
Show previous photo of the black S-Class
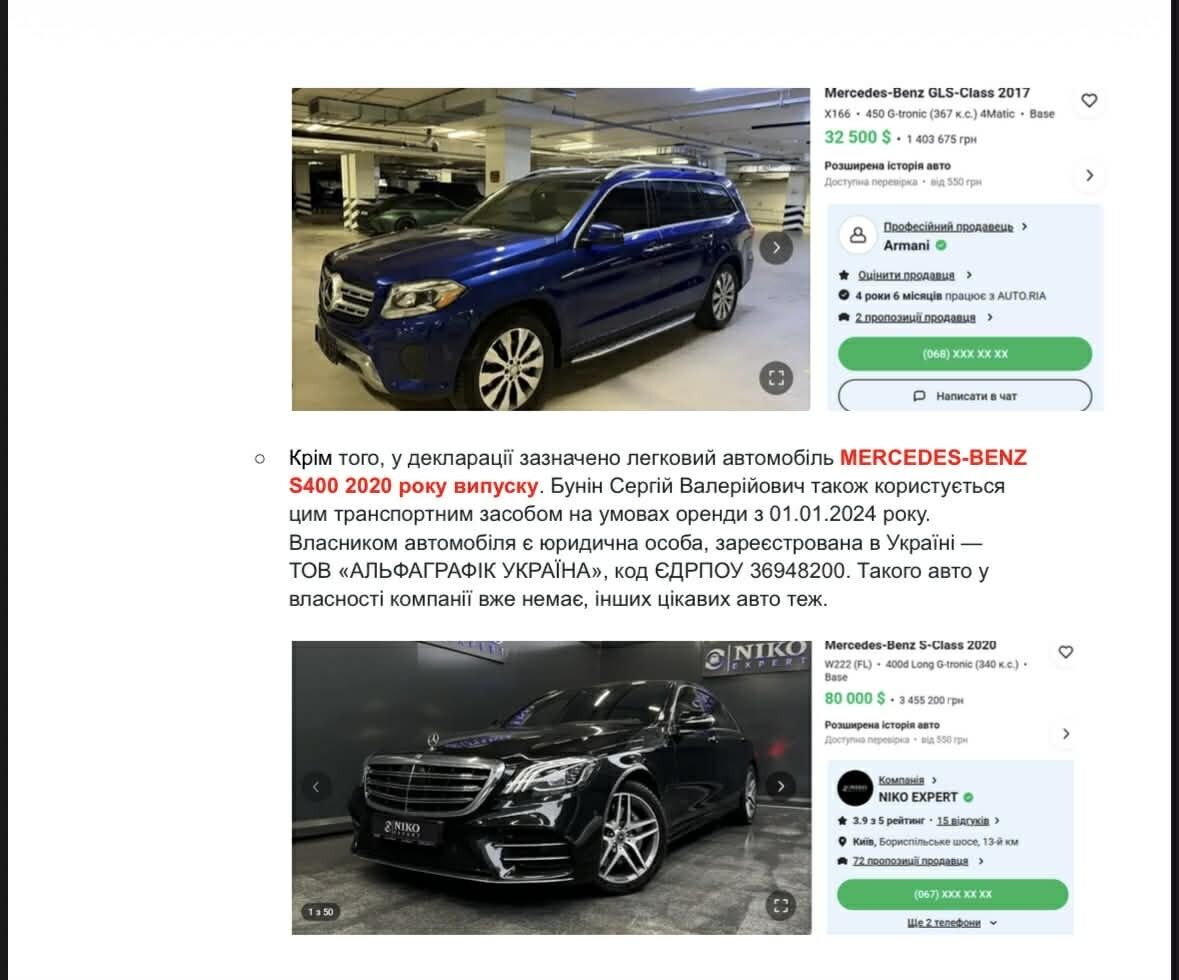317,787
